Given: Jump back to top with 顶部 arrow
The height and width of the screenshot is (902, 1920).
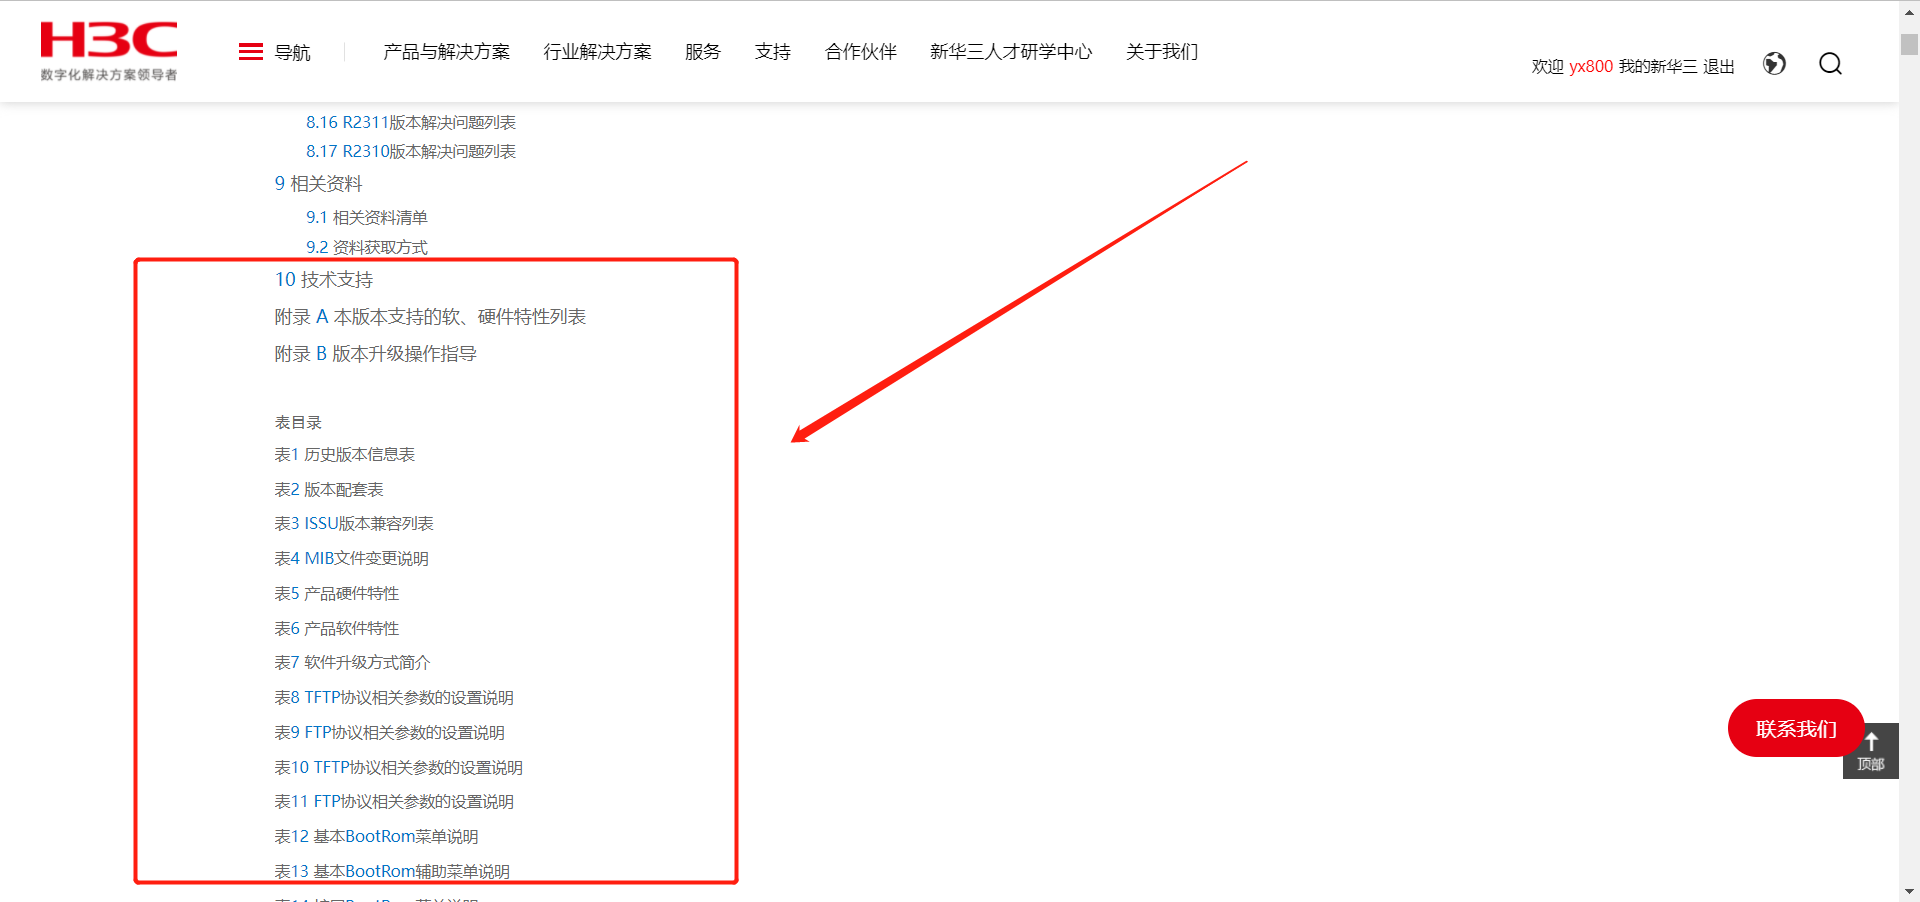Looking at the screenshot, I should tap(1871, 751).
